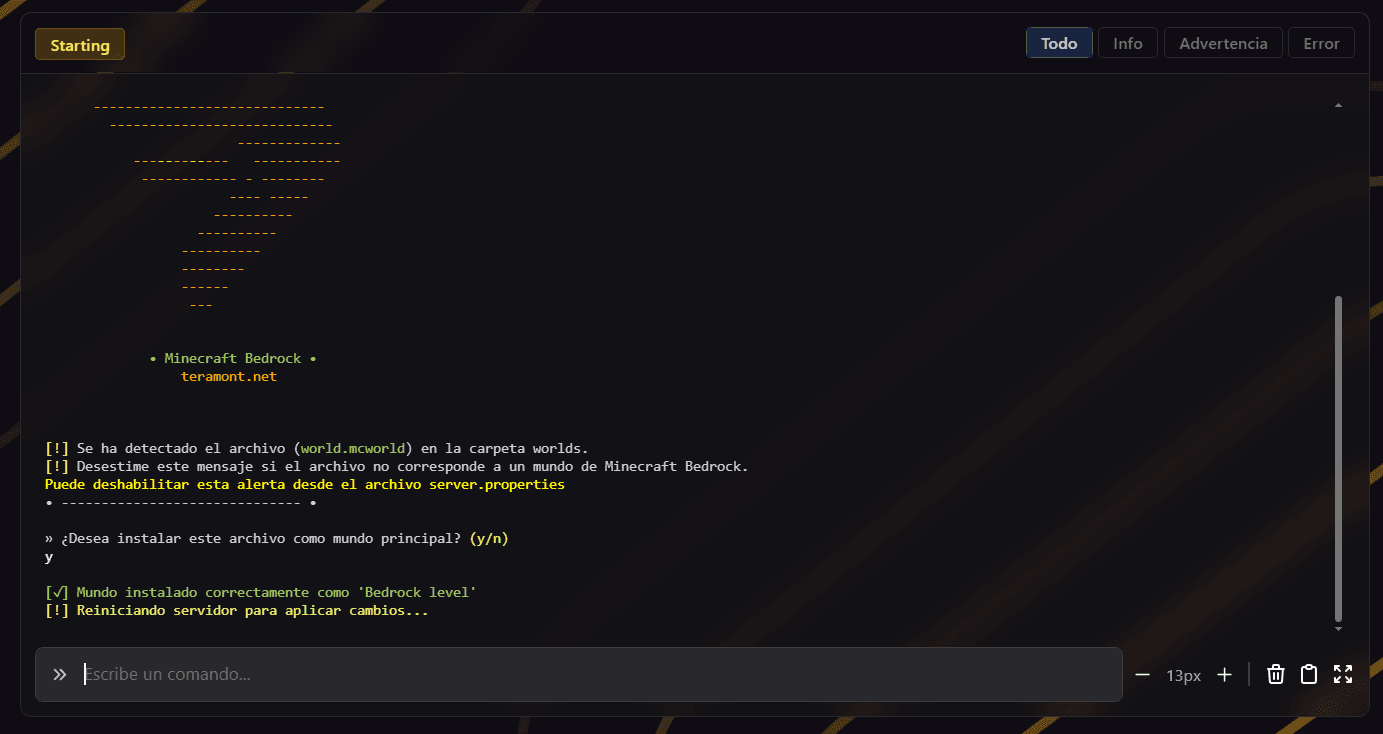
Task: Click the 'server.properties' alert line
Action: pos(305,484)
